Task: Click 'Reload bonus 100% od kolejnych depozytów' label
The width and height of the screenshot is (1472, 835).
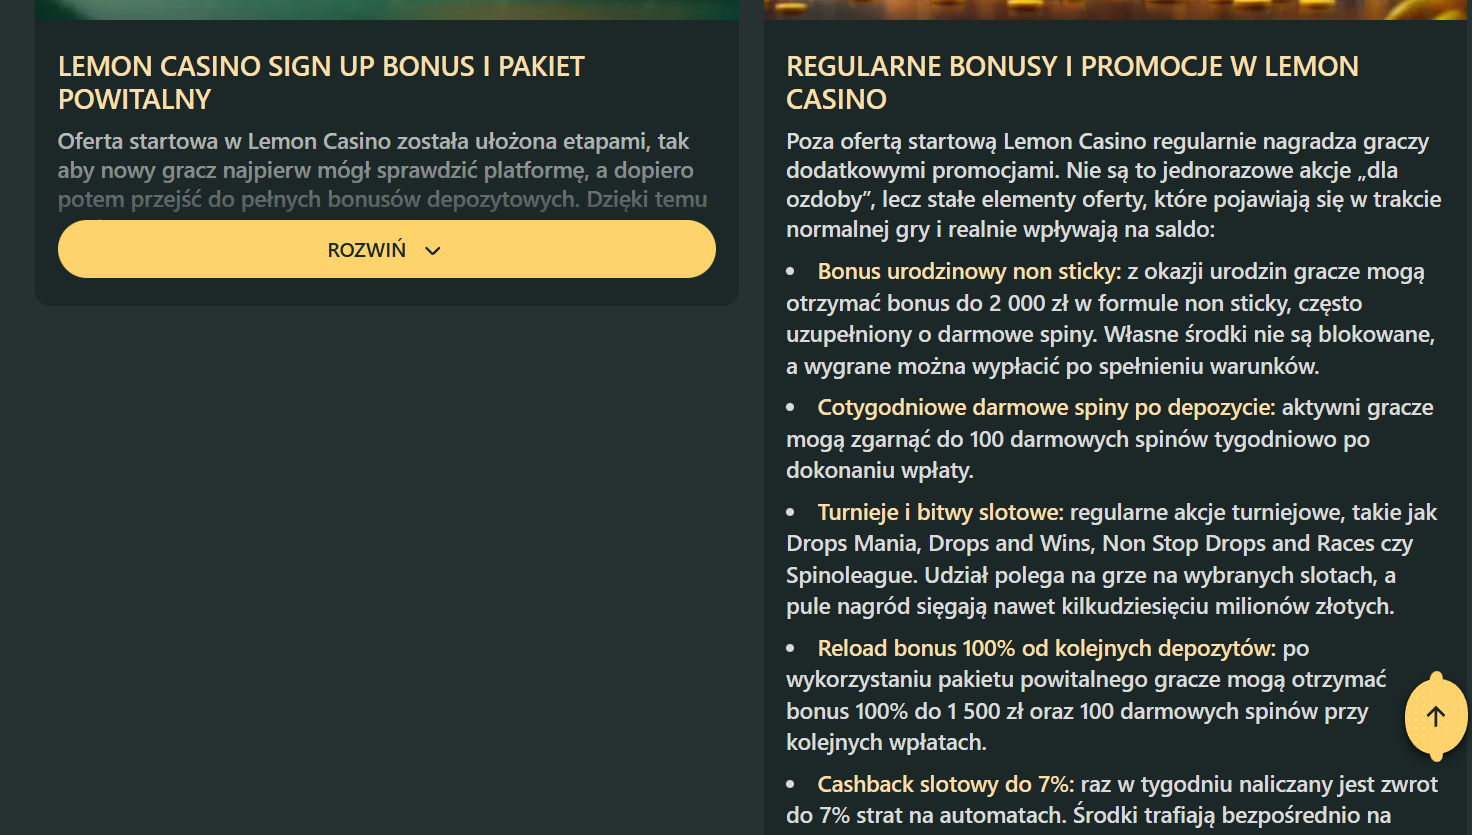Action: coord(1045,649)
